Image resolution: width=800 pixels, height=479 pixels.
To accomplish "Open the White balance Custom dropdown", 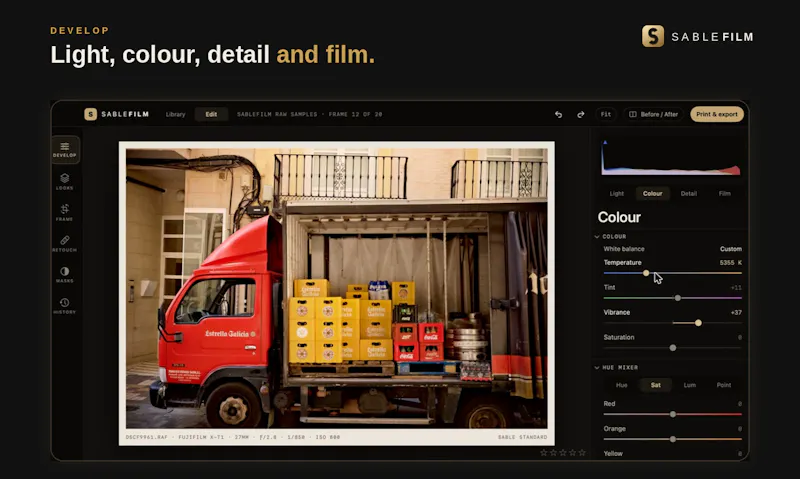I will coord(731,249).
